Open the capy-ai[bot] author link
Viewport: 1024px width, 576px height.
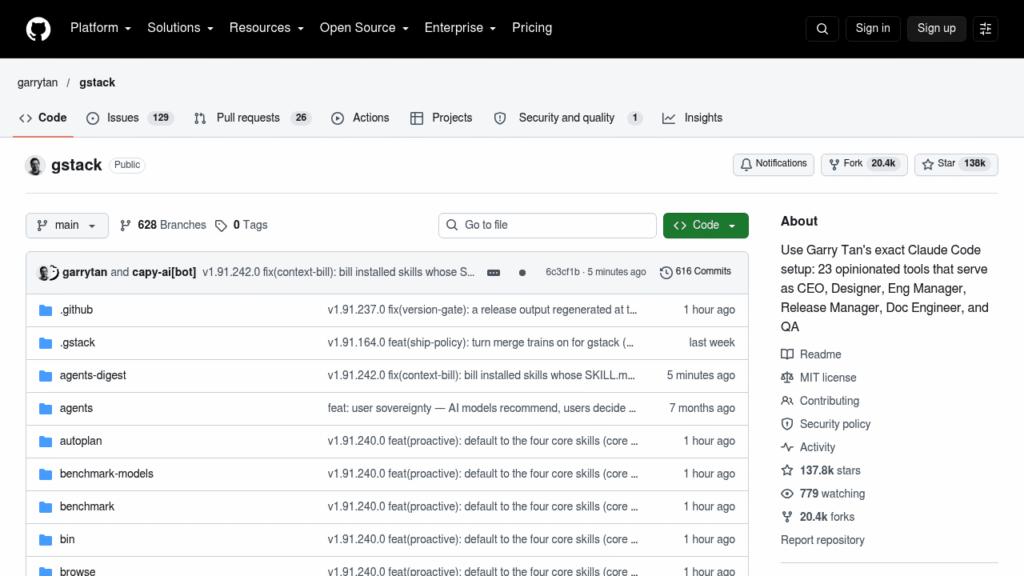[x=164, y=272]
